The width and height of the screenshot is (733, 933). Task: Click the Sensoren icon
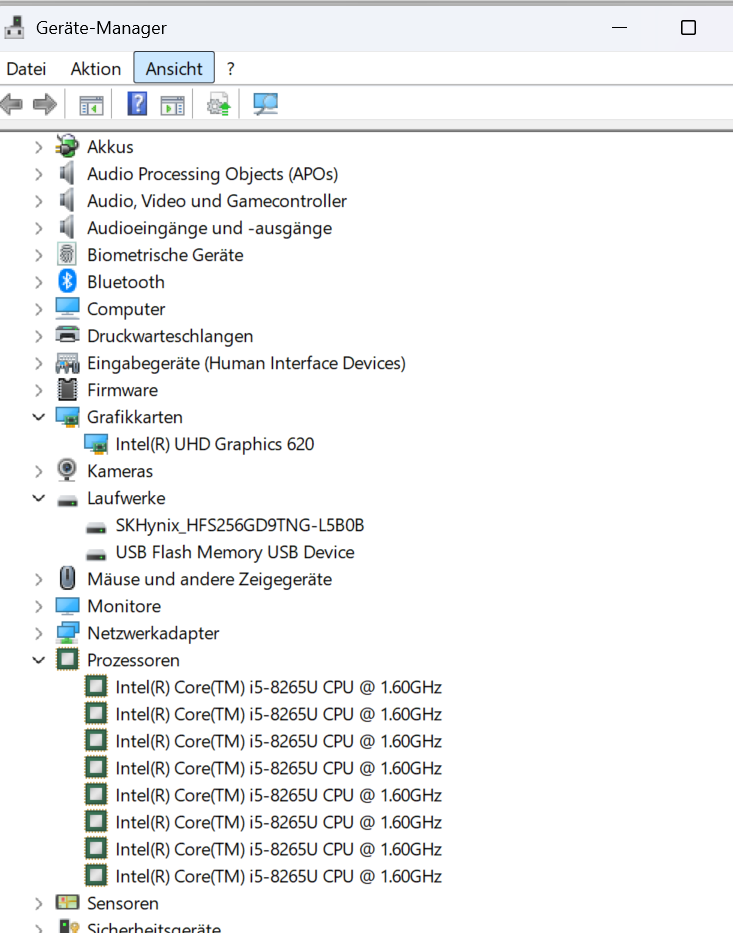coord(67,903)
